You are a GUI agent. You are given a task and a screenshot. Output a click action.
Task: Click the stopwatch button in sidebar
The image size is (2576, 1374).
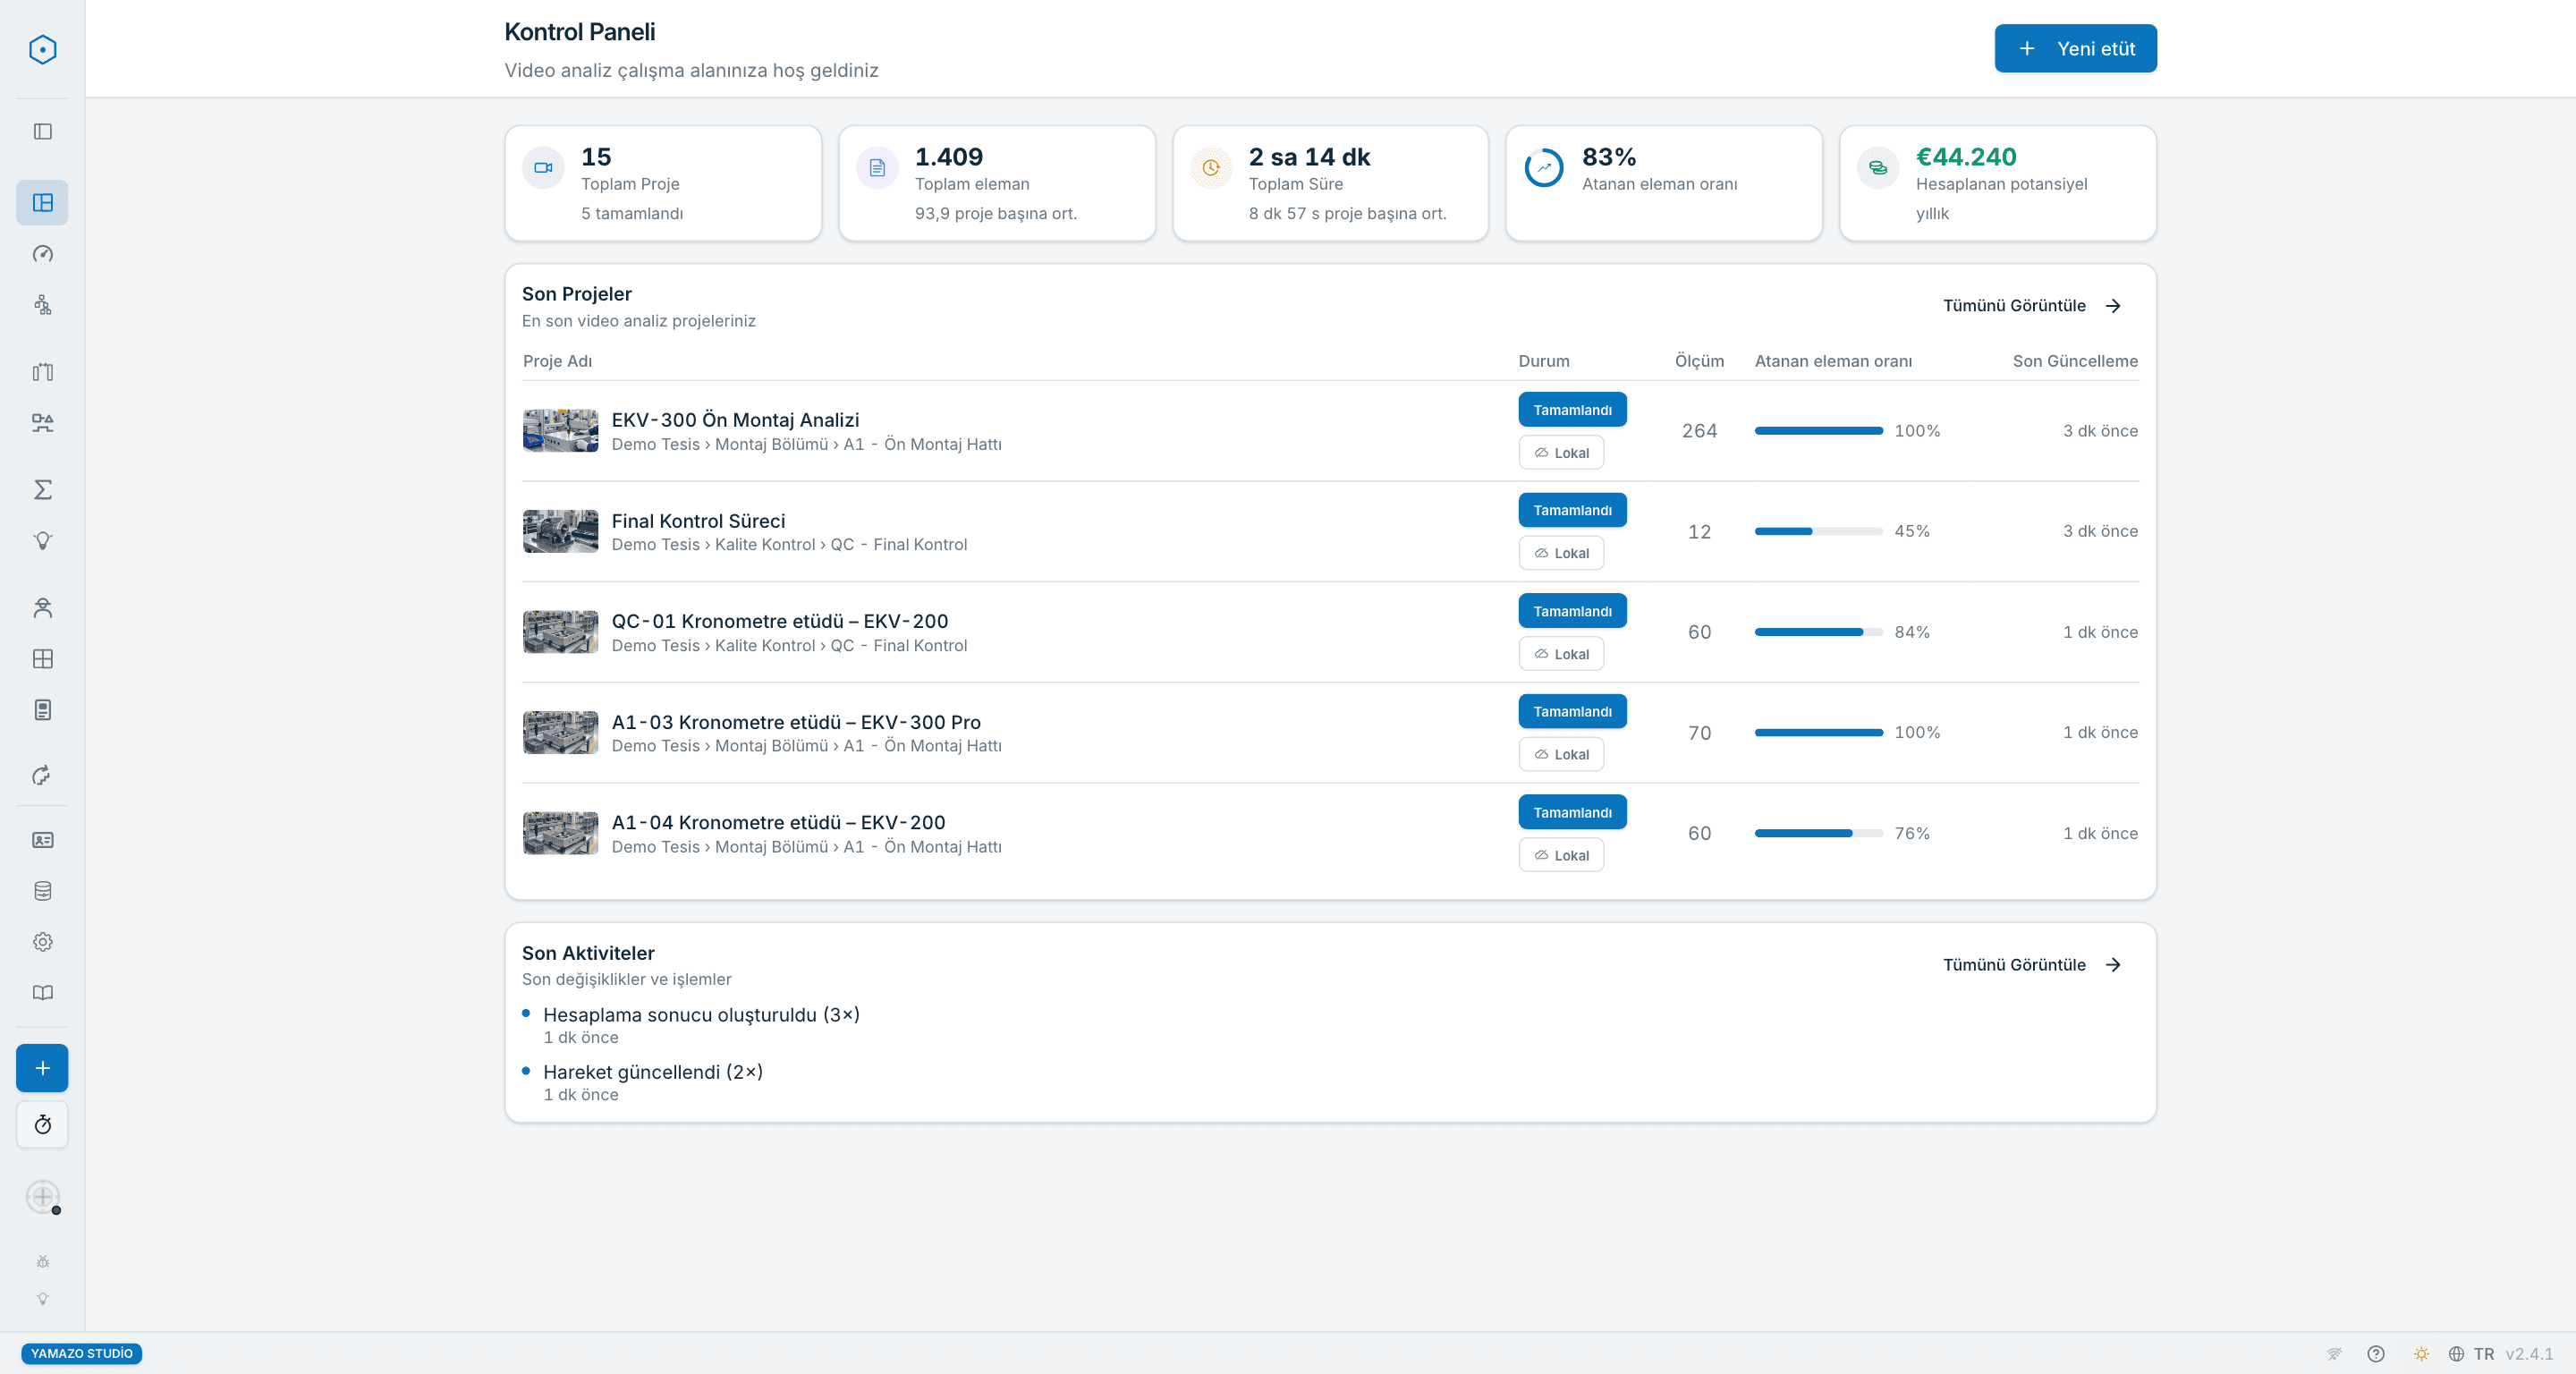point(42,1125)
